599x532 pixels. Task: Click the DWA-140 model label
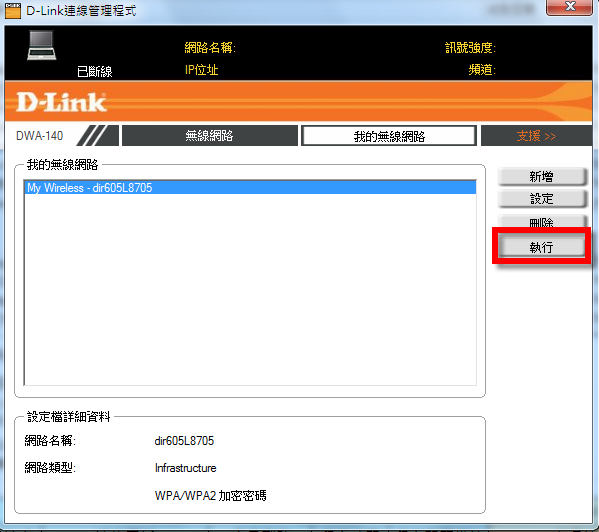point(39,136)
